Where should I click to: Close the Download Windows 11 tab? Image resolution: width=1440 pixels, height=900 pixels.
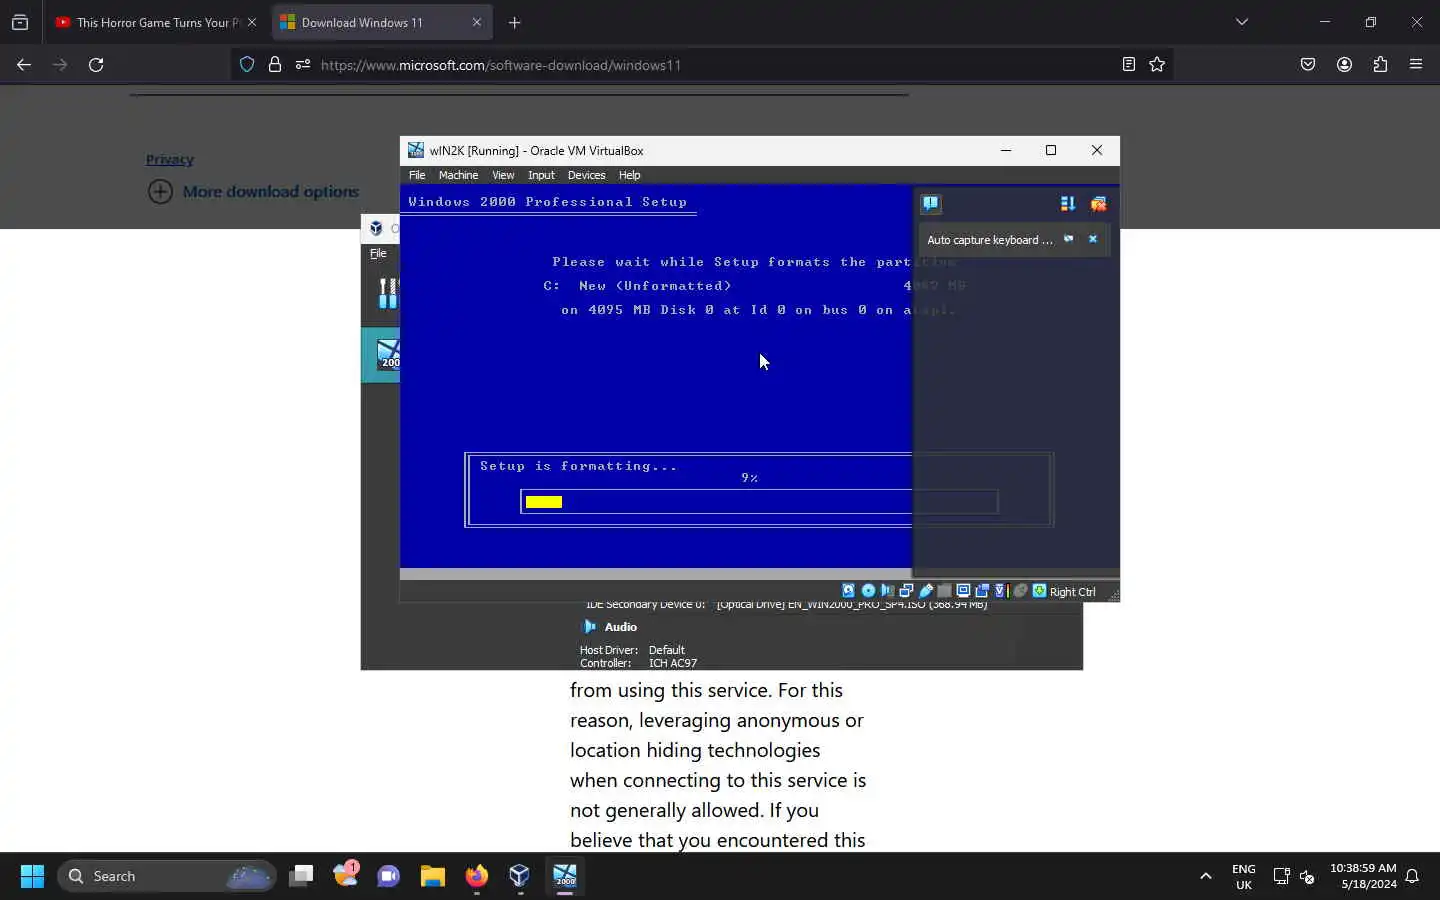pyautogui.click(x=476, y=22)
